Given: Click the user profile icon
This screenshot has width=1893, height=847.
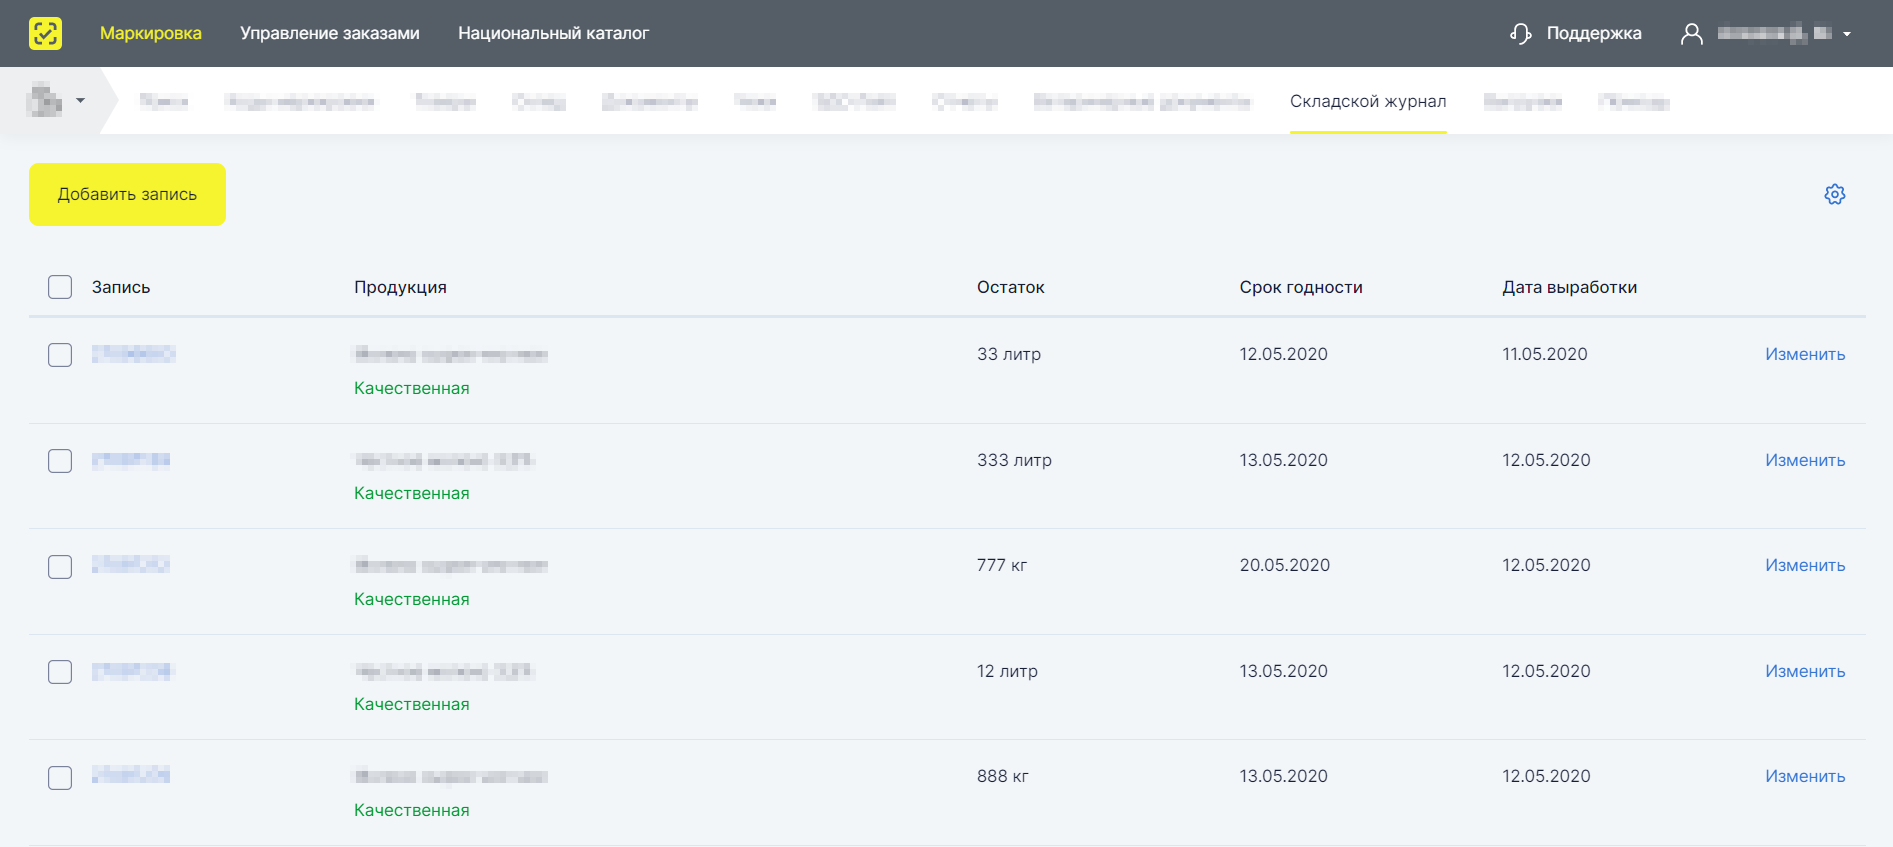Looking at the screenshot, I should (1691, 34).
